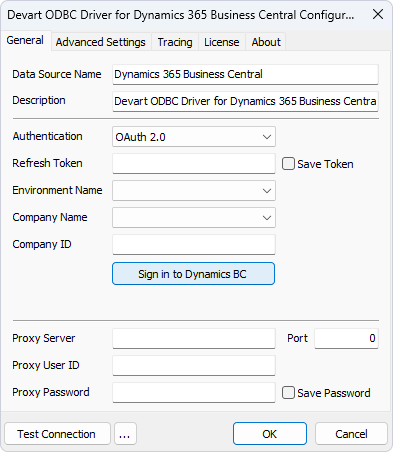This screenshot has width=393, height=452.
Task: Click the ellipsis button beside Test Connection
Action: coord(125,434)
